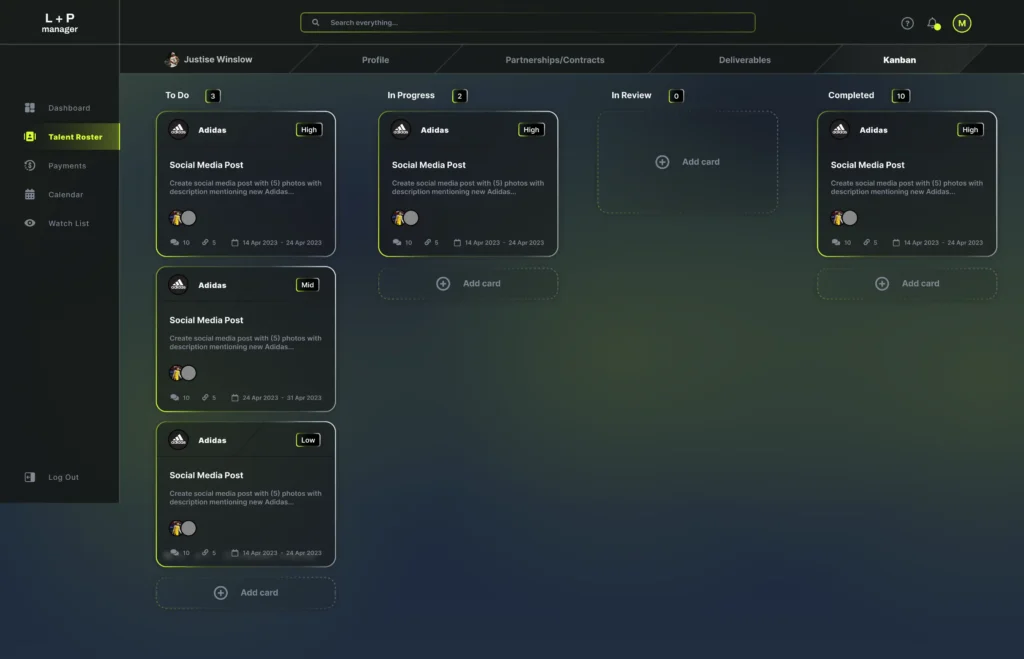Click Adidas logo on In Progress card
Viewport: 1024px width, 659px height.
point(401,129)
